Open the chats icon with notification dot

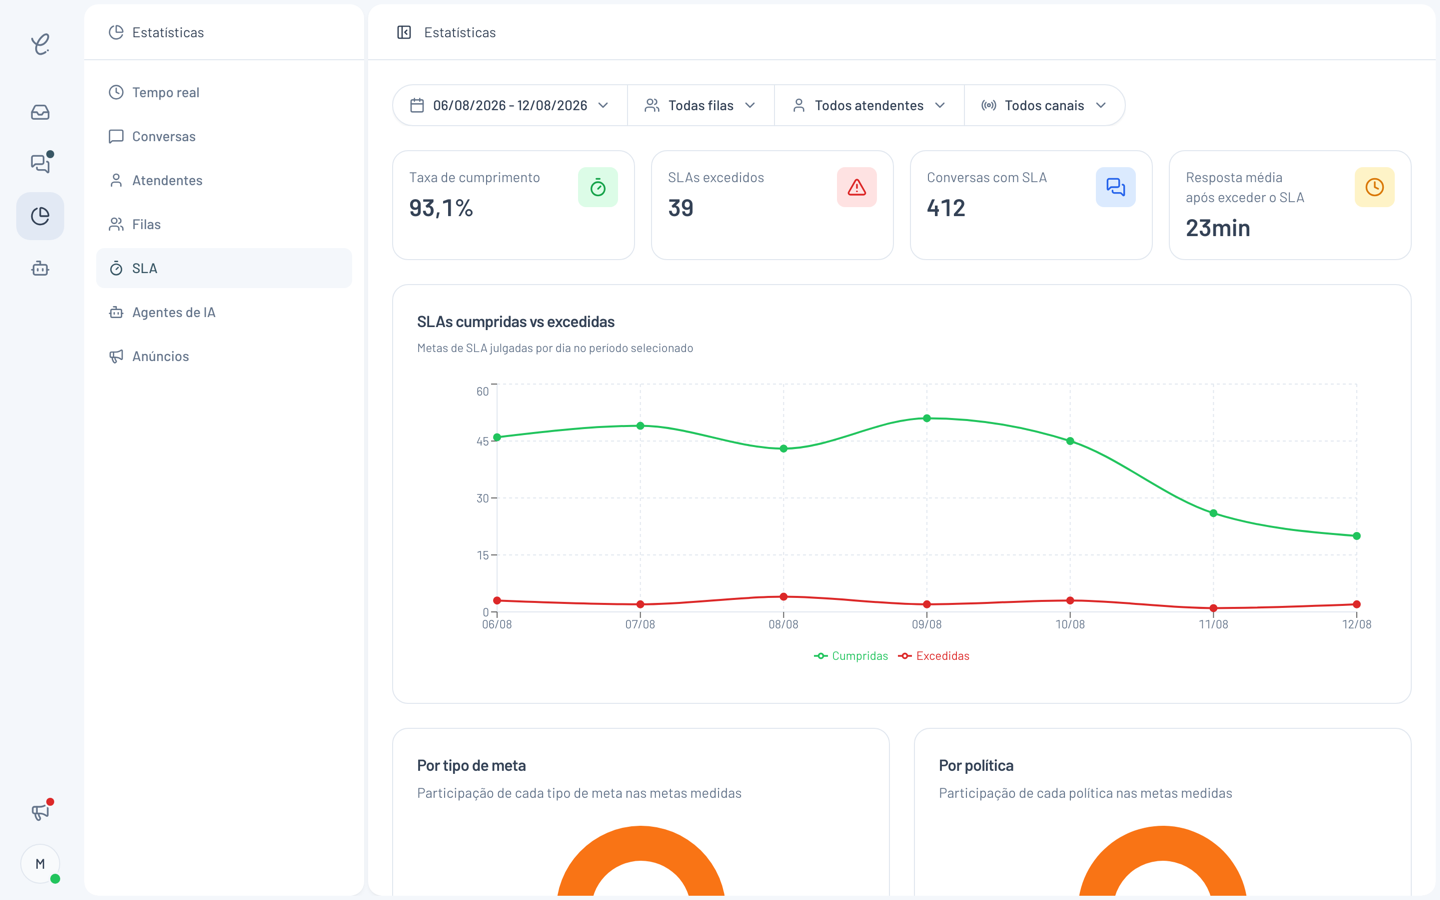pos(40,163)
